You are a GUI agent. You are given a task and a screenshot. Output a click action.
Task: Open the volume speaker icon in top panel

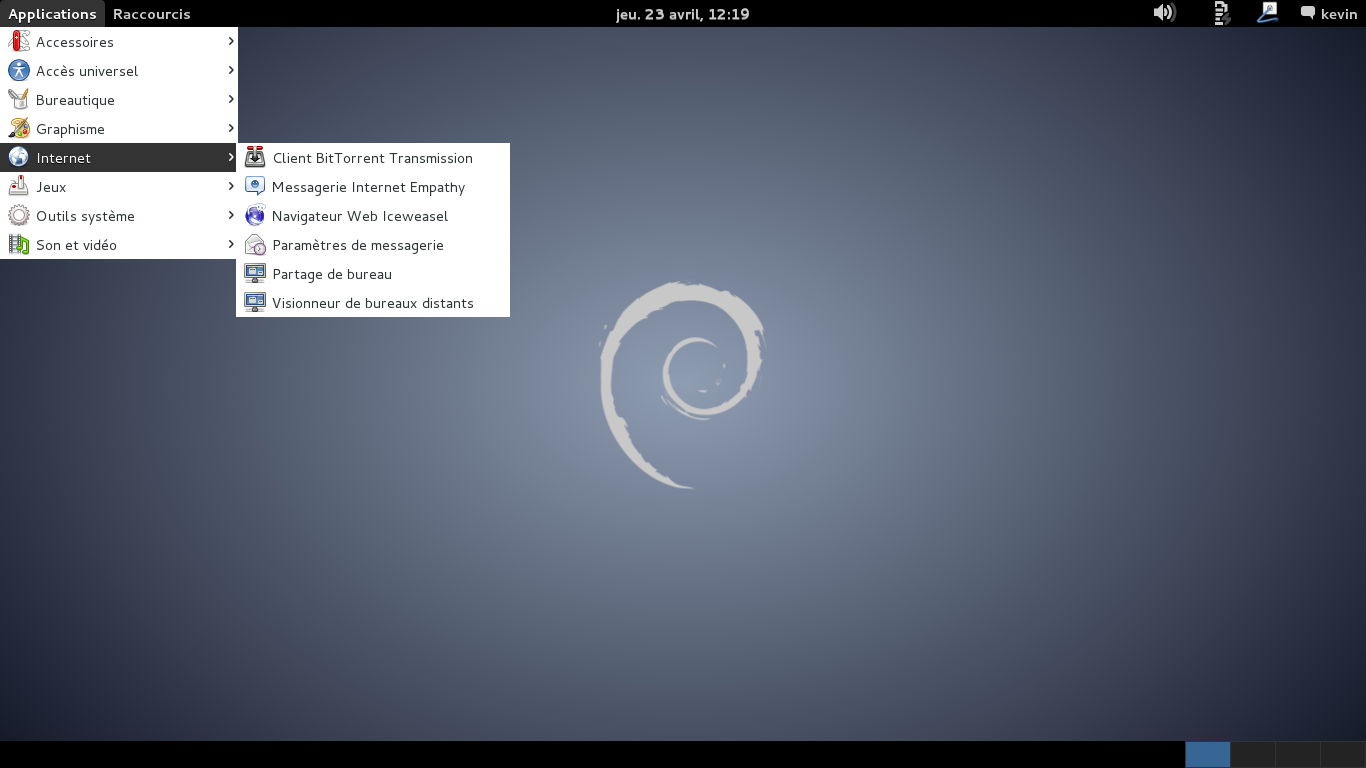tap(1164, 13)
